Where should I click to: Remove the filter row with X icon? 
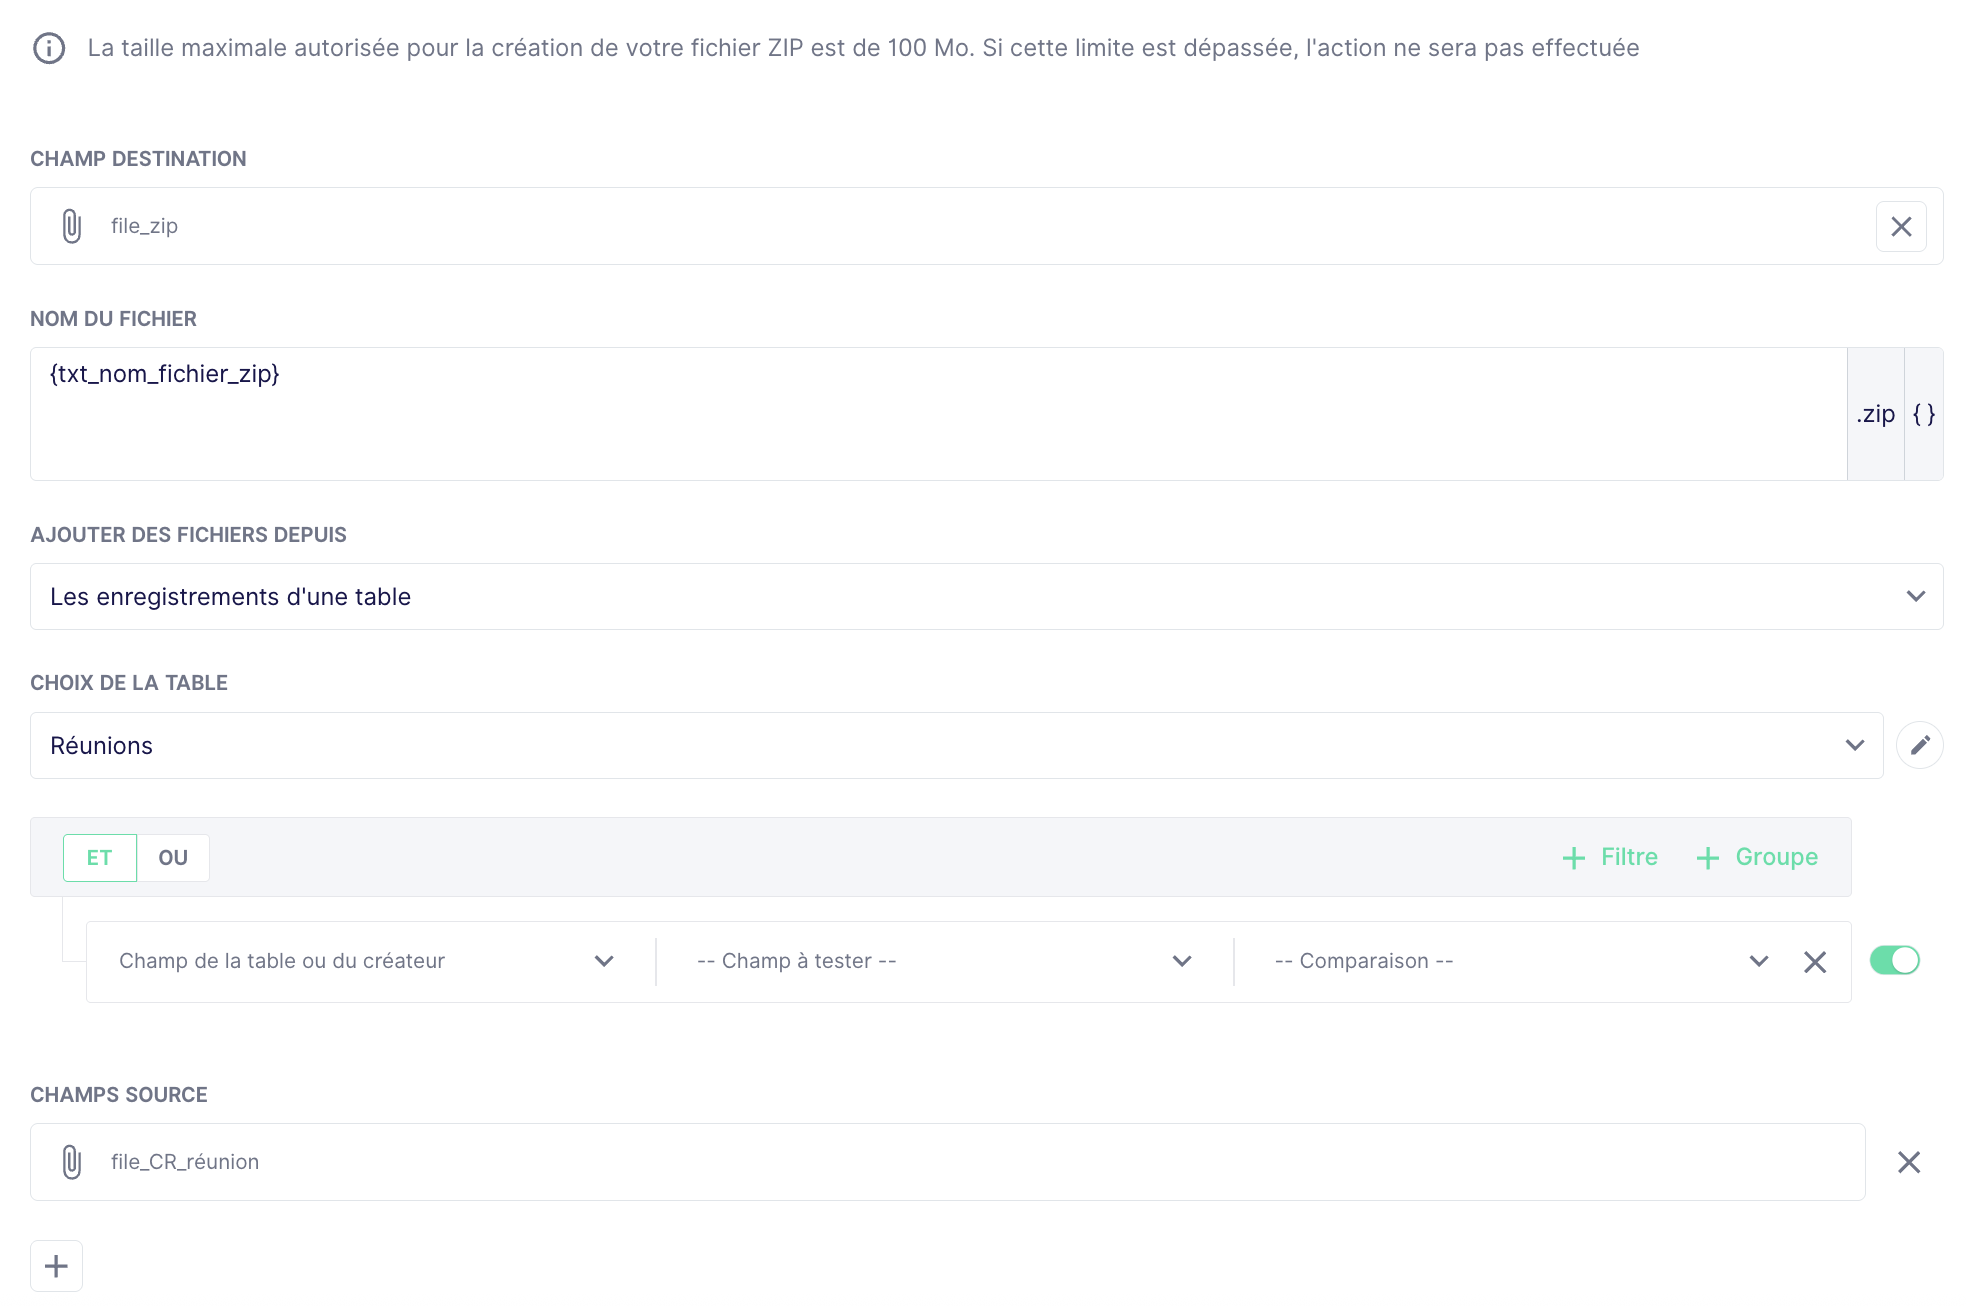[x=1815, y=962]
